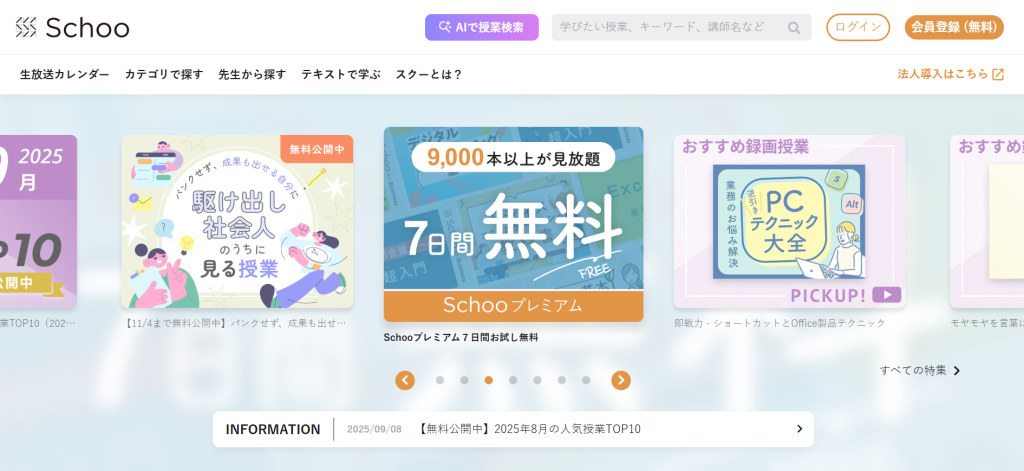Click 会員登録(無料) button
The height and width of the screenshot is (471, 1024).
point(954,27)
